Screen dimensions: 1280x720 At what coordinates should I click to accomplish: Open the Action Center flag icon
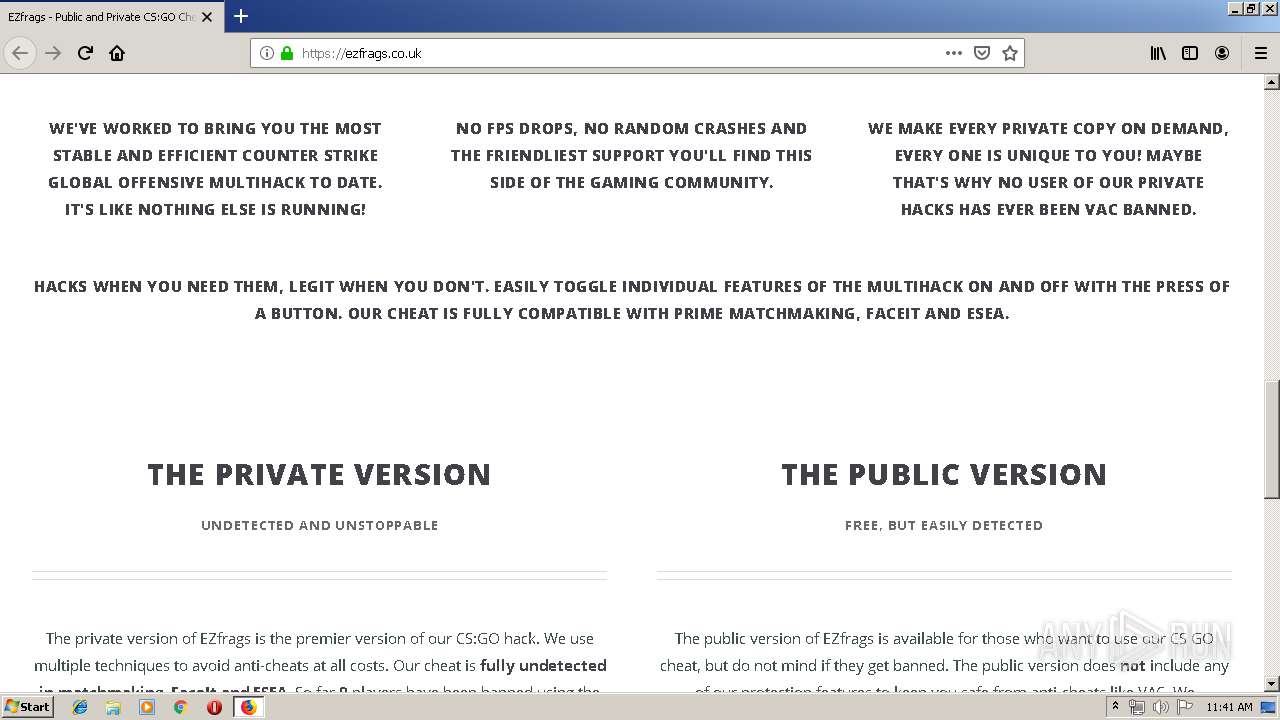1185,707
